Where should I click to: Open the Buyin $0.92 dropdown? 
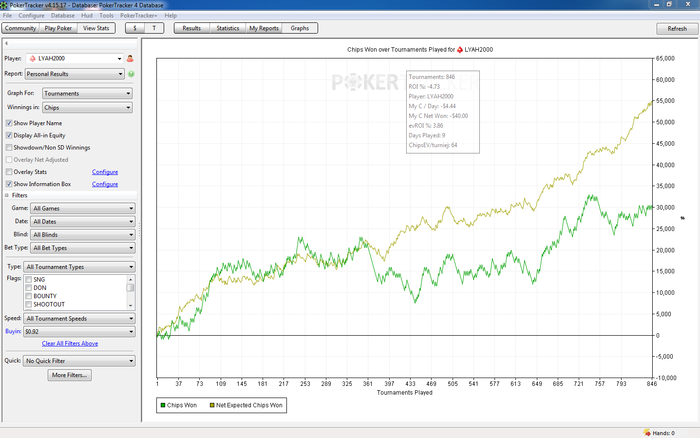[x=79, y=331]
